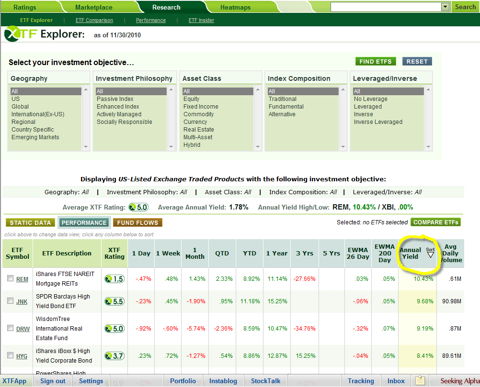Open the Marketplace tab
This screenshot has width=480, height=387.
point(94,7)
